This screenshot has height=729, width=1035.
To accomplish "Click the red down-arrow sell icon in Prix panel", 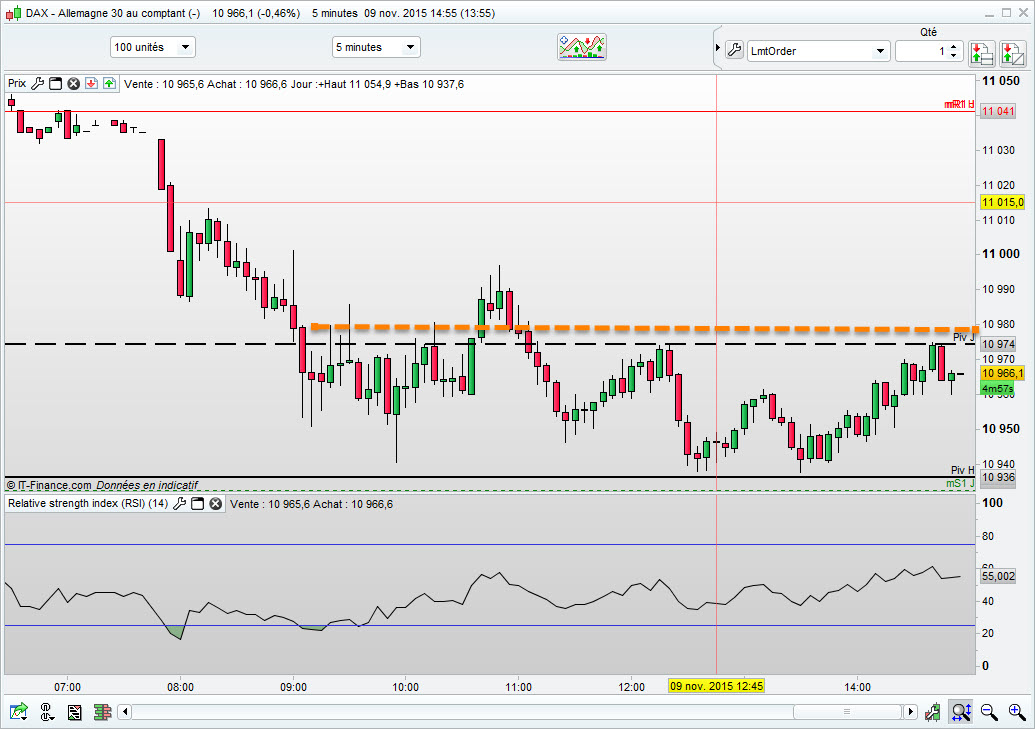I will pos(92,83).
